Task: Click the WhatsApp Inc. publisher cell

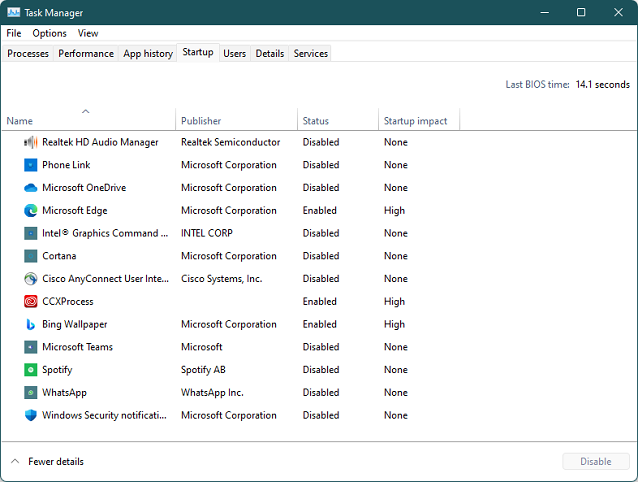Action: pos(212,393)
